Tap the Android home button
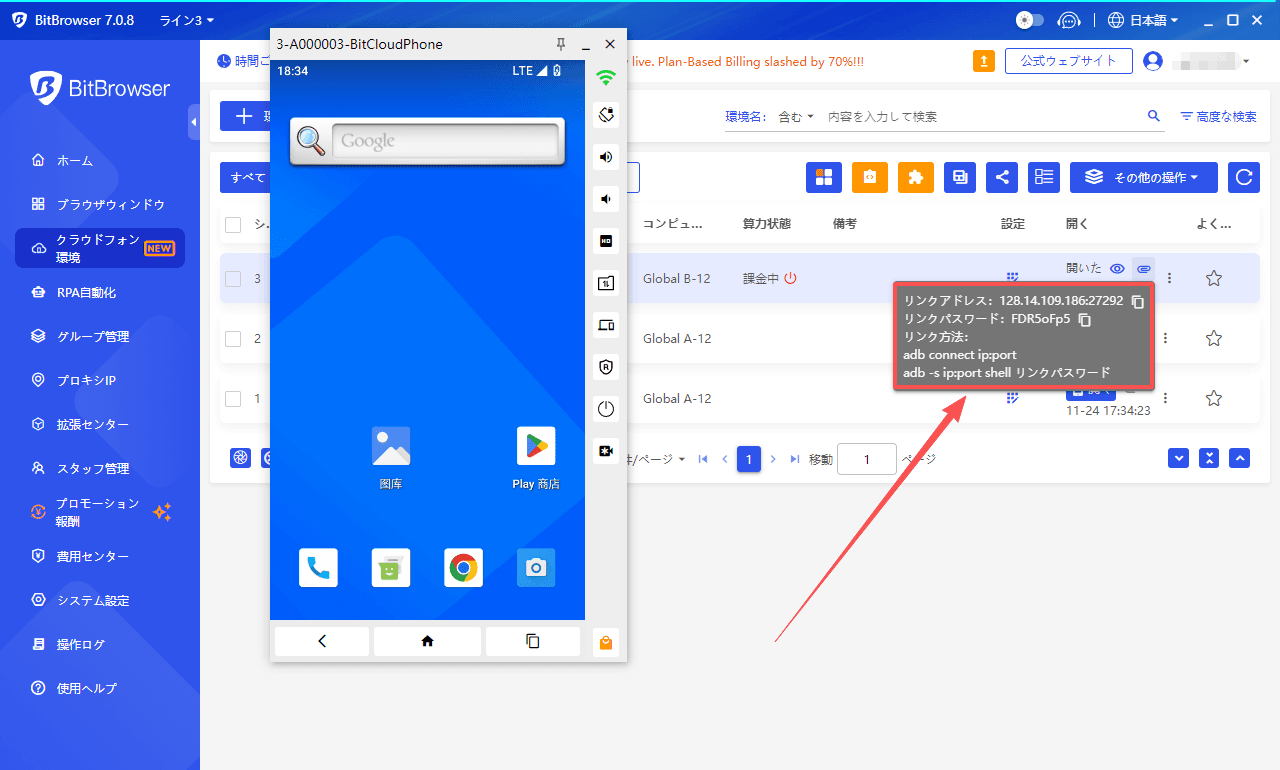The height and width of the screenshot is (770, 1280). 428,642
